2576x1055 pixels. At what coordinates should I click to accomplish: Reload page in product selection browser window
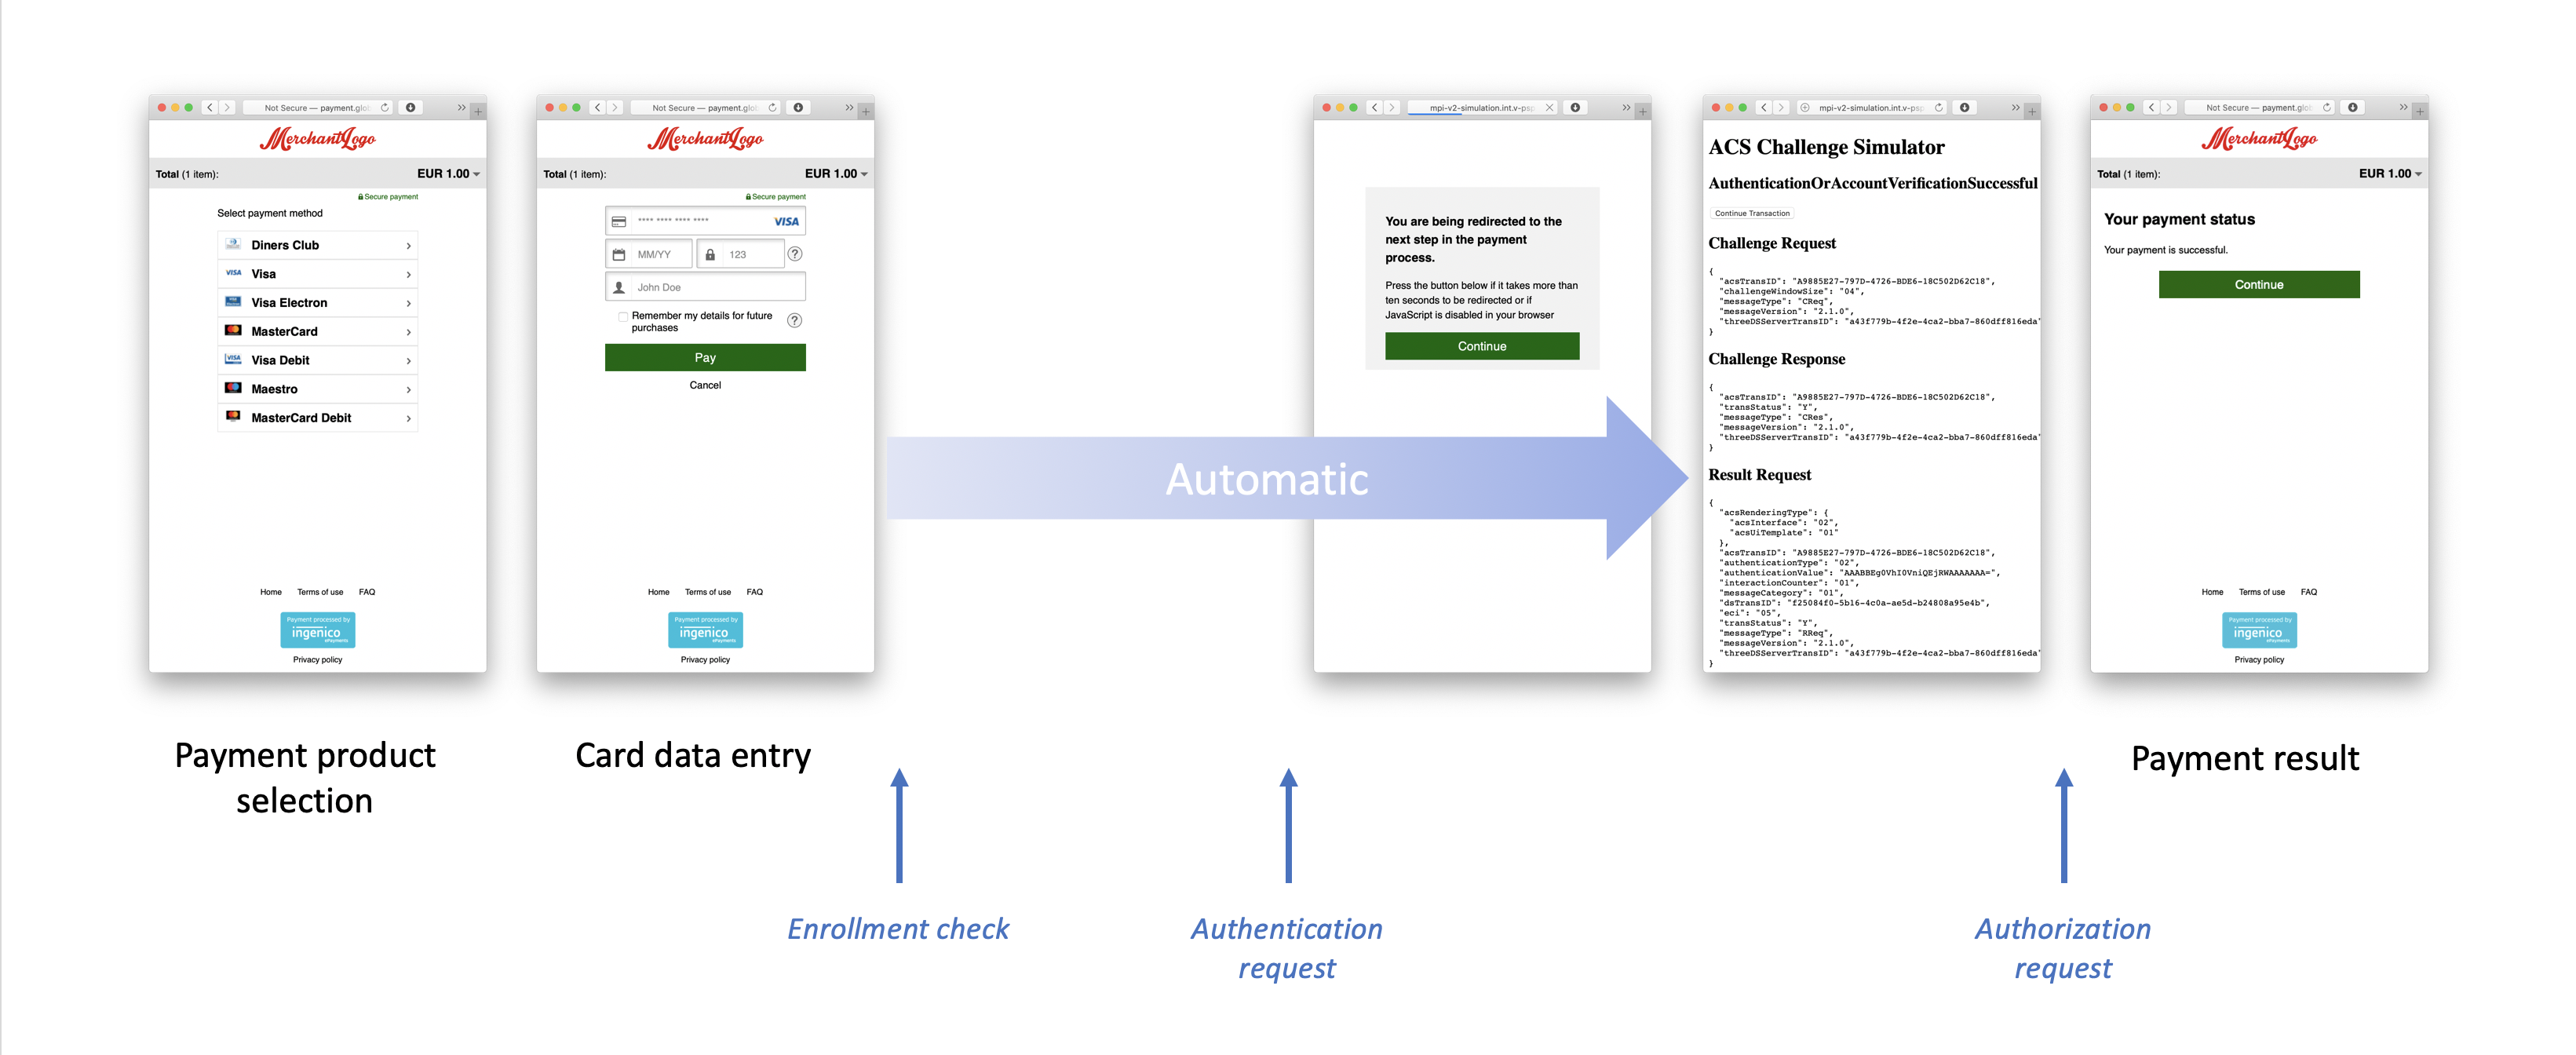[384, 108]
